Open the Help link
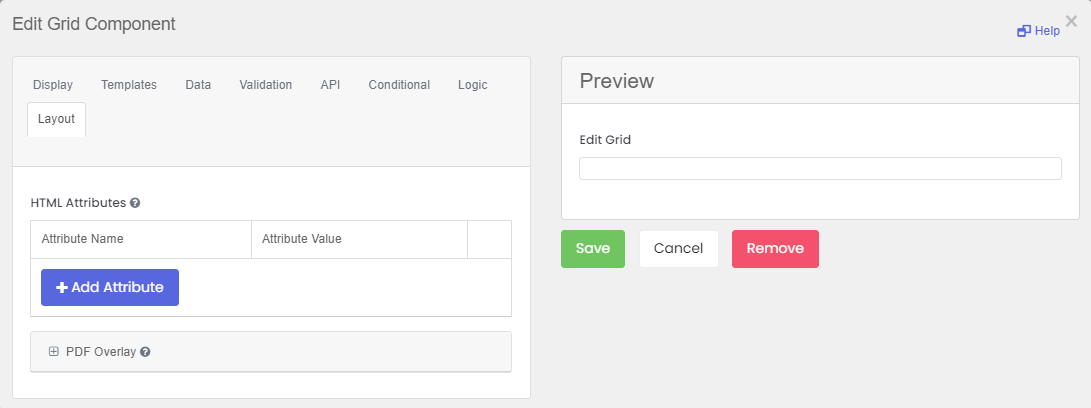This screenshot has width=1091, height=408. coord(1038,31)
